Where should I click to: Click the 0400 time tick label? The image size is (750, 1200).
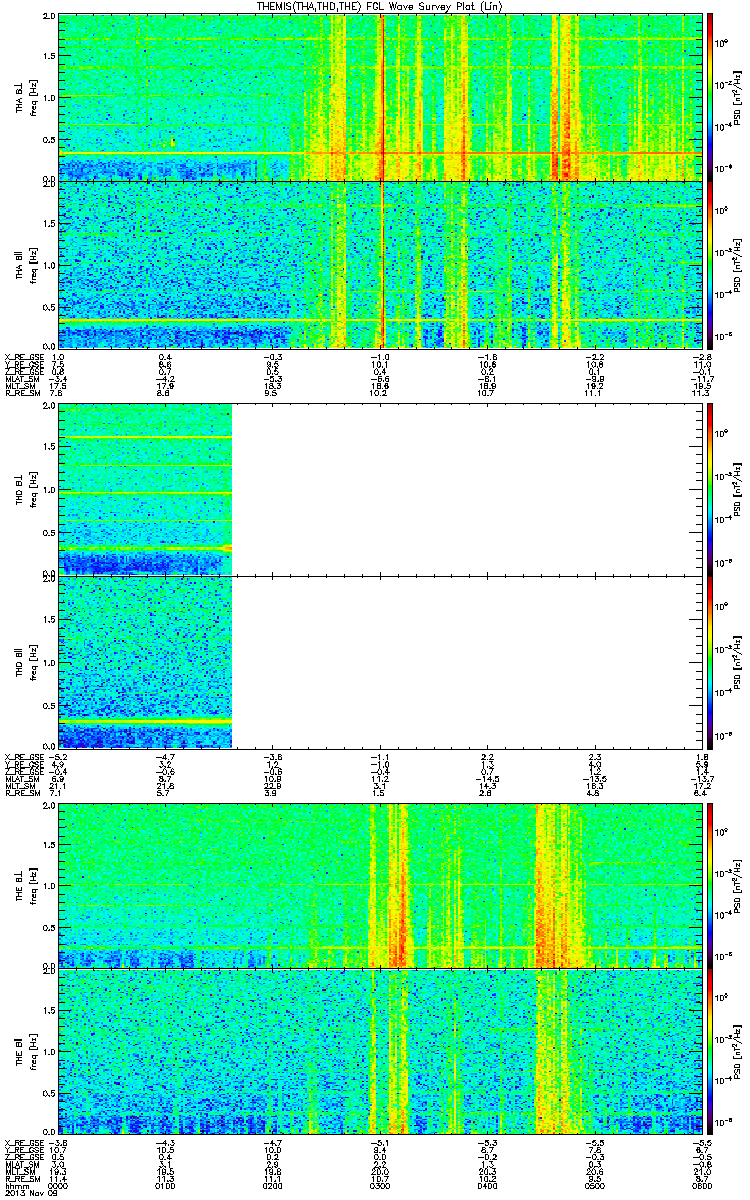[487, 1184]
